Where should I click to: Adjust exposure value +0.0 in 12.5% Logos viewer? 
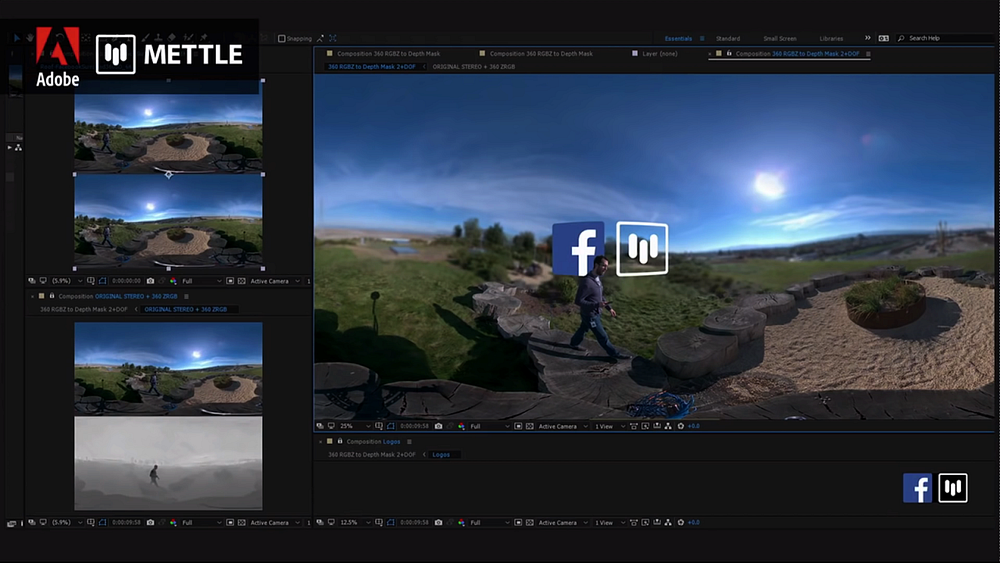pyautogui.click(x=694, y=522)
